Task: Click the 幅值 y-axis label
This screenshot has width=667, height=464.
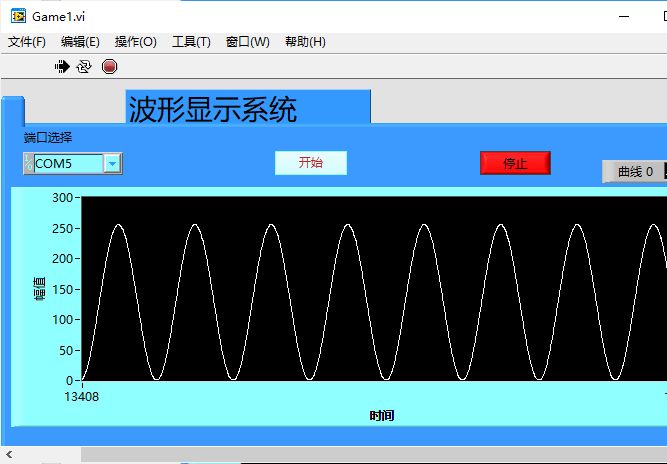Action: (39, 289)
